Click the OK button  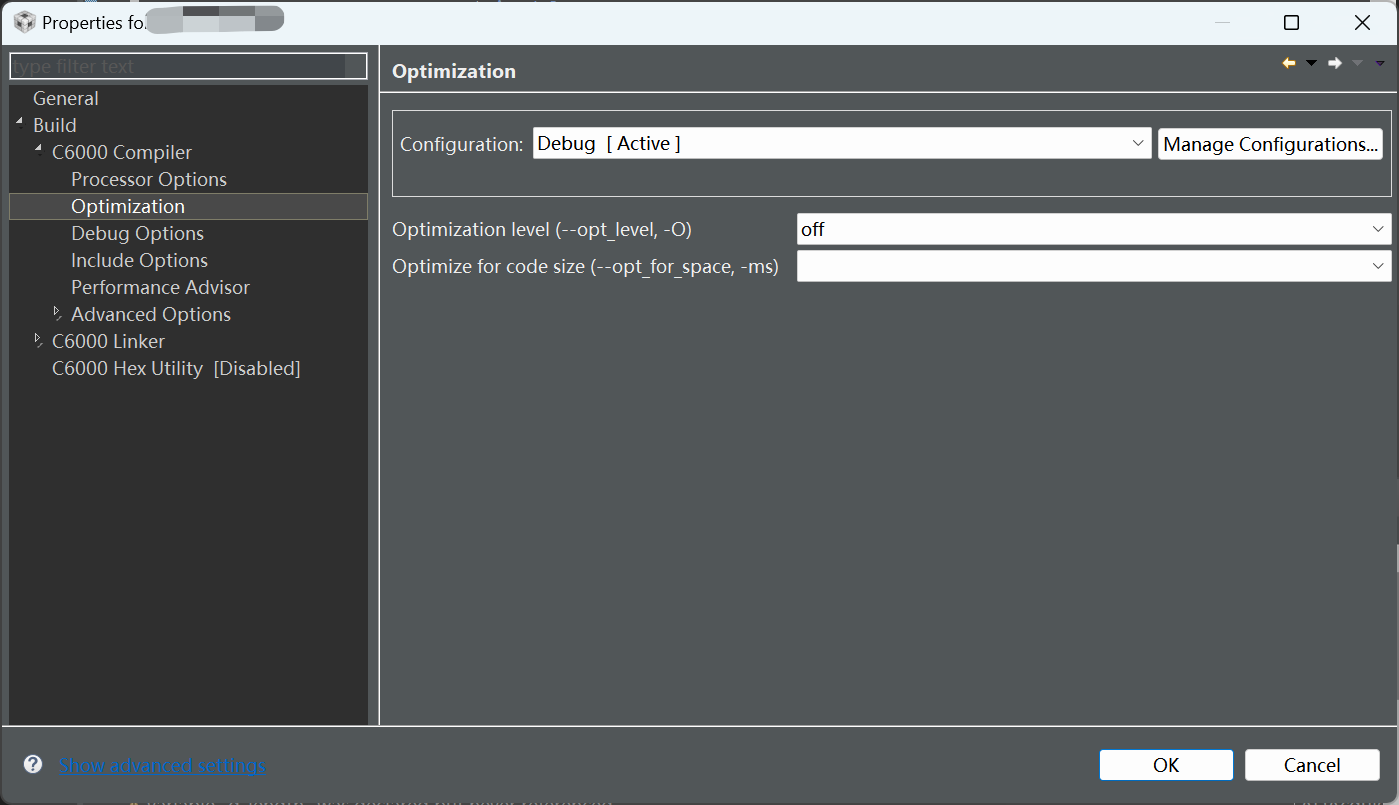(1166, 765)
